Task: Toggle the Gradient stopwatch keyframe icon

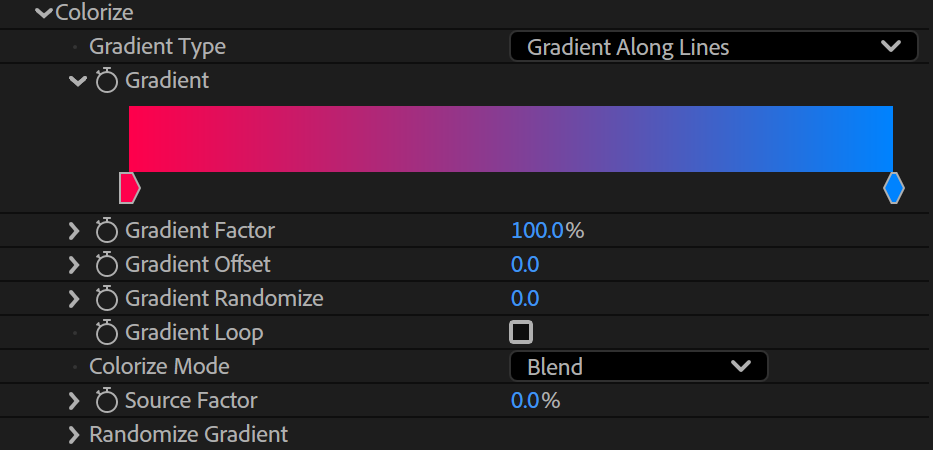Action: 107,81
